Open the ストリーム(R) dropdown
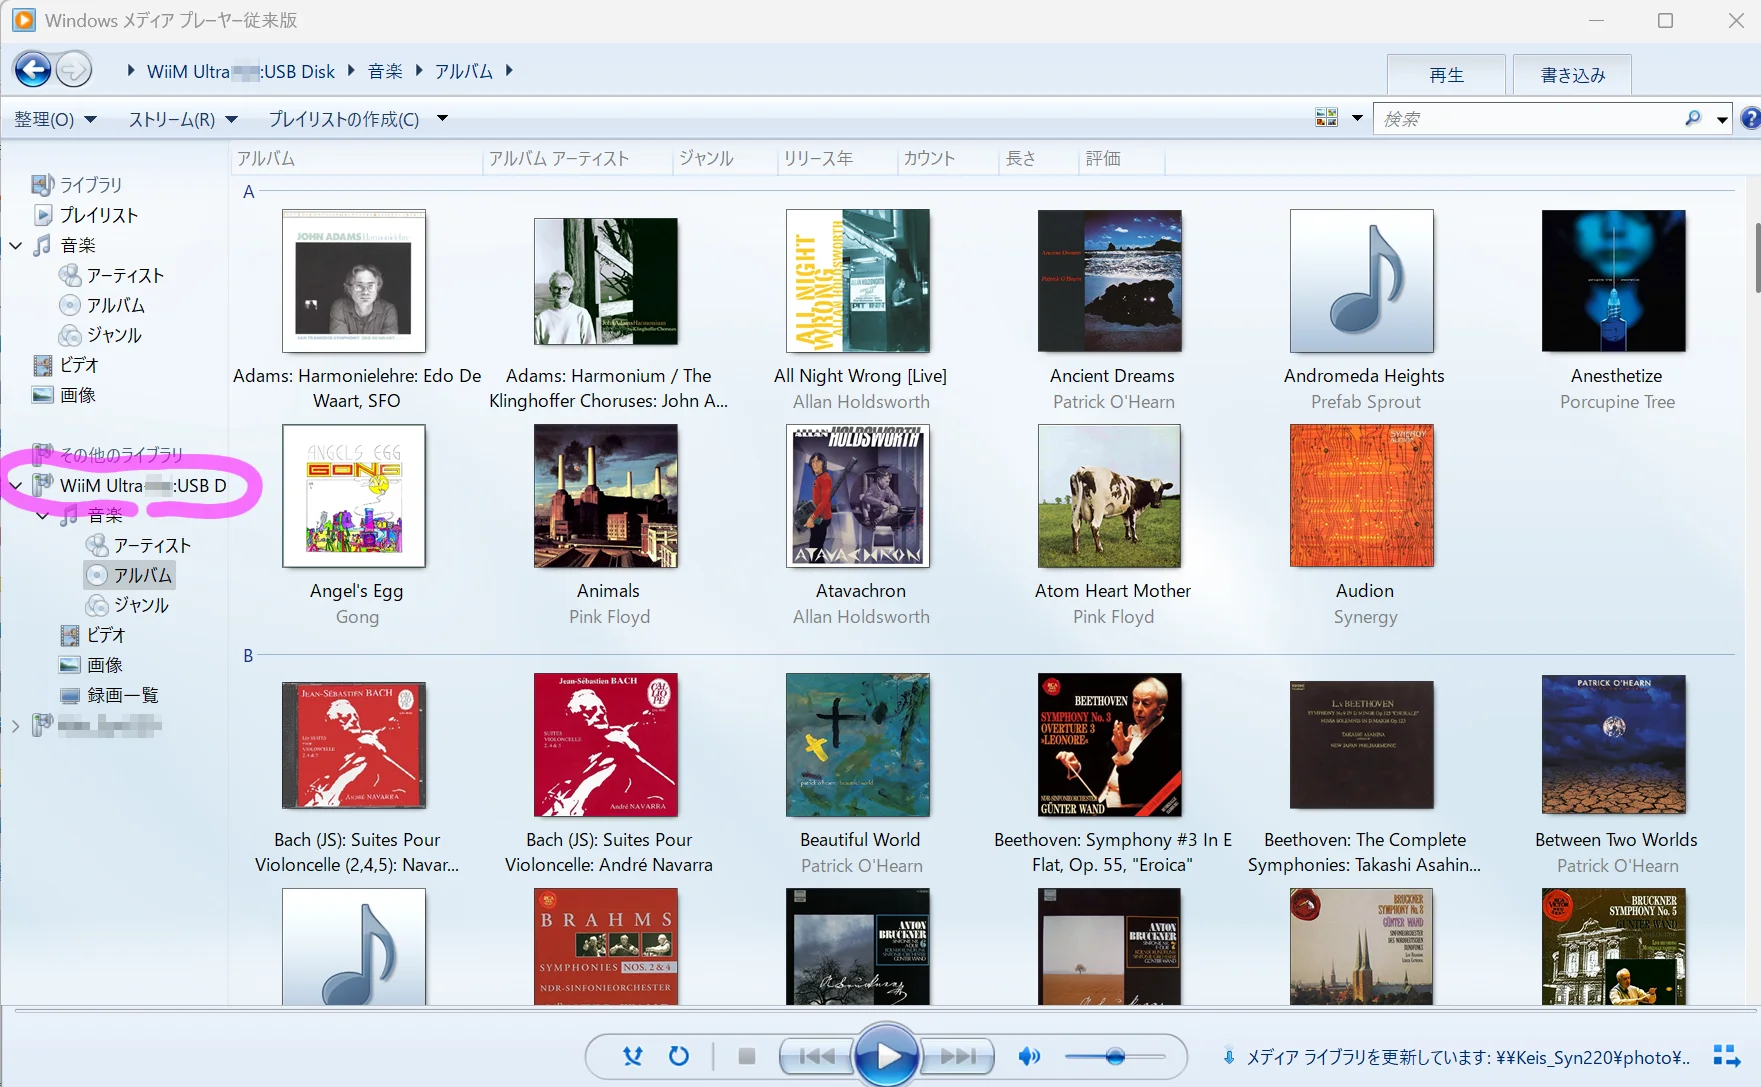1761x1087 pixels. pyautogui.click(x=182, y=119)
